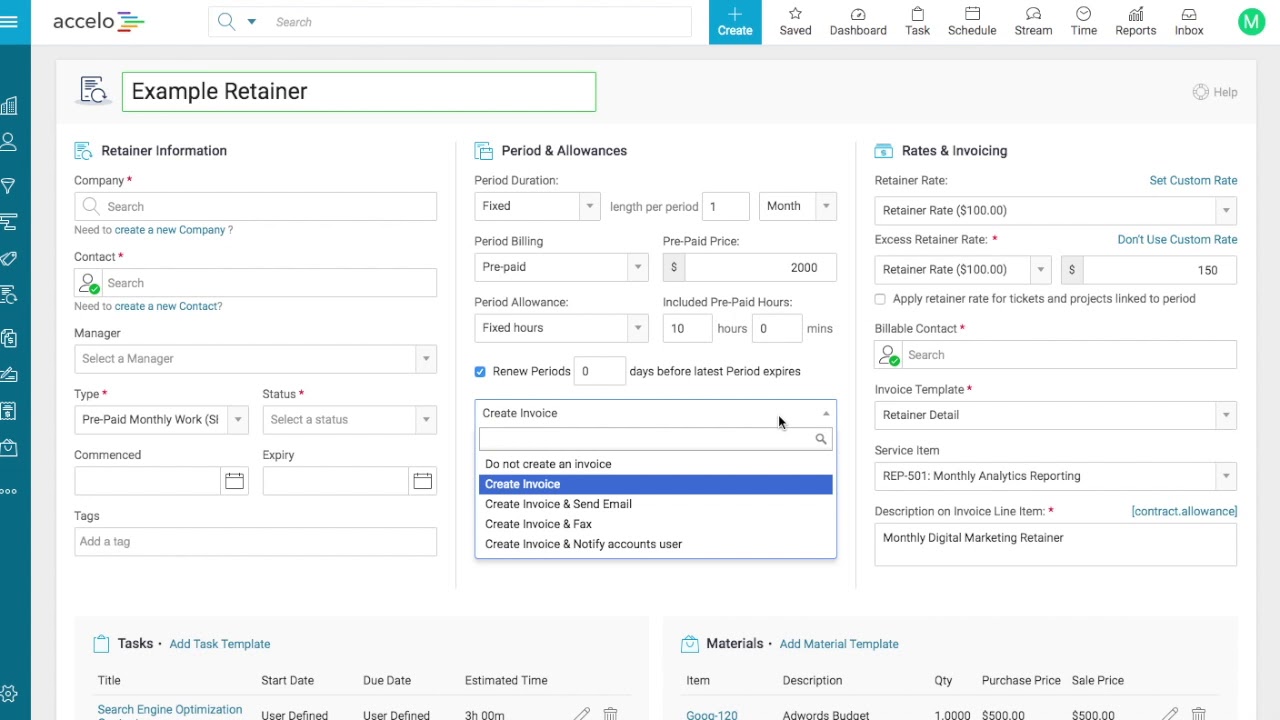Open the search filter dropdown arrow
Viewport: 1280px width, 720px height.
tap(251, 21)
